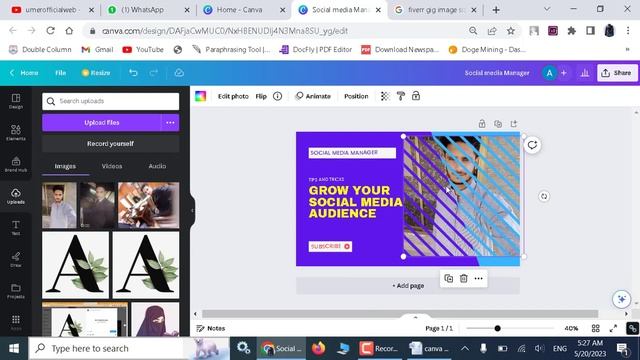Delete the selected element
Image resolution: width=640 pixels, height=360 pixels.
(x=464, y=278)
